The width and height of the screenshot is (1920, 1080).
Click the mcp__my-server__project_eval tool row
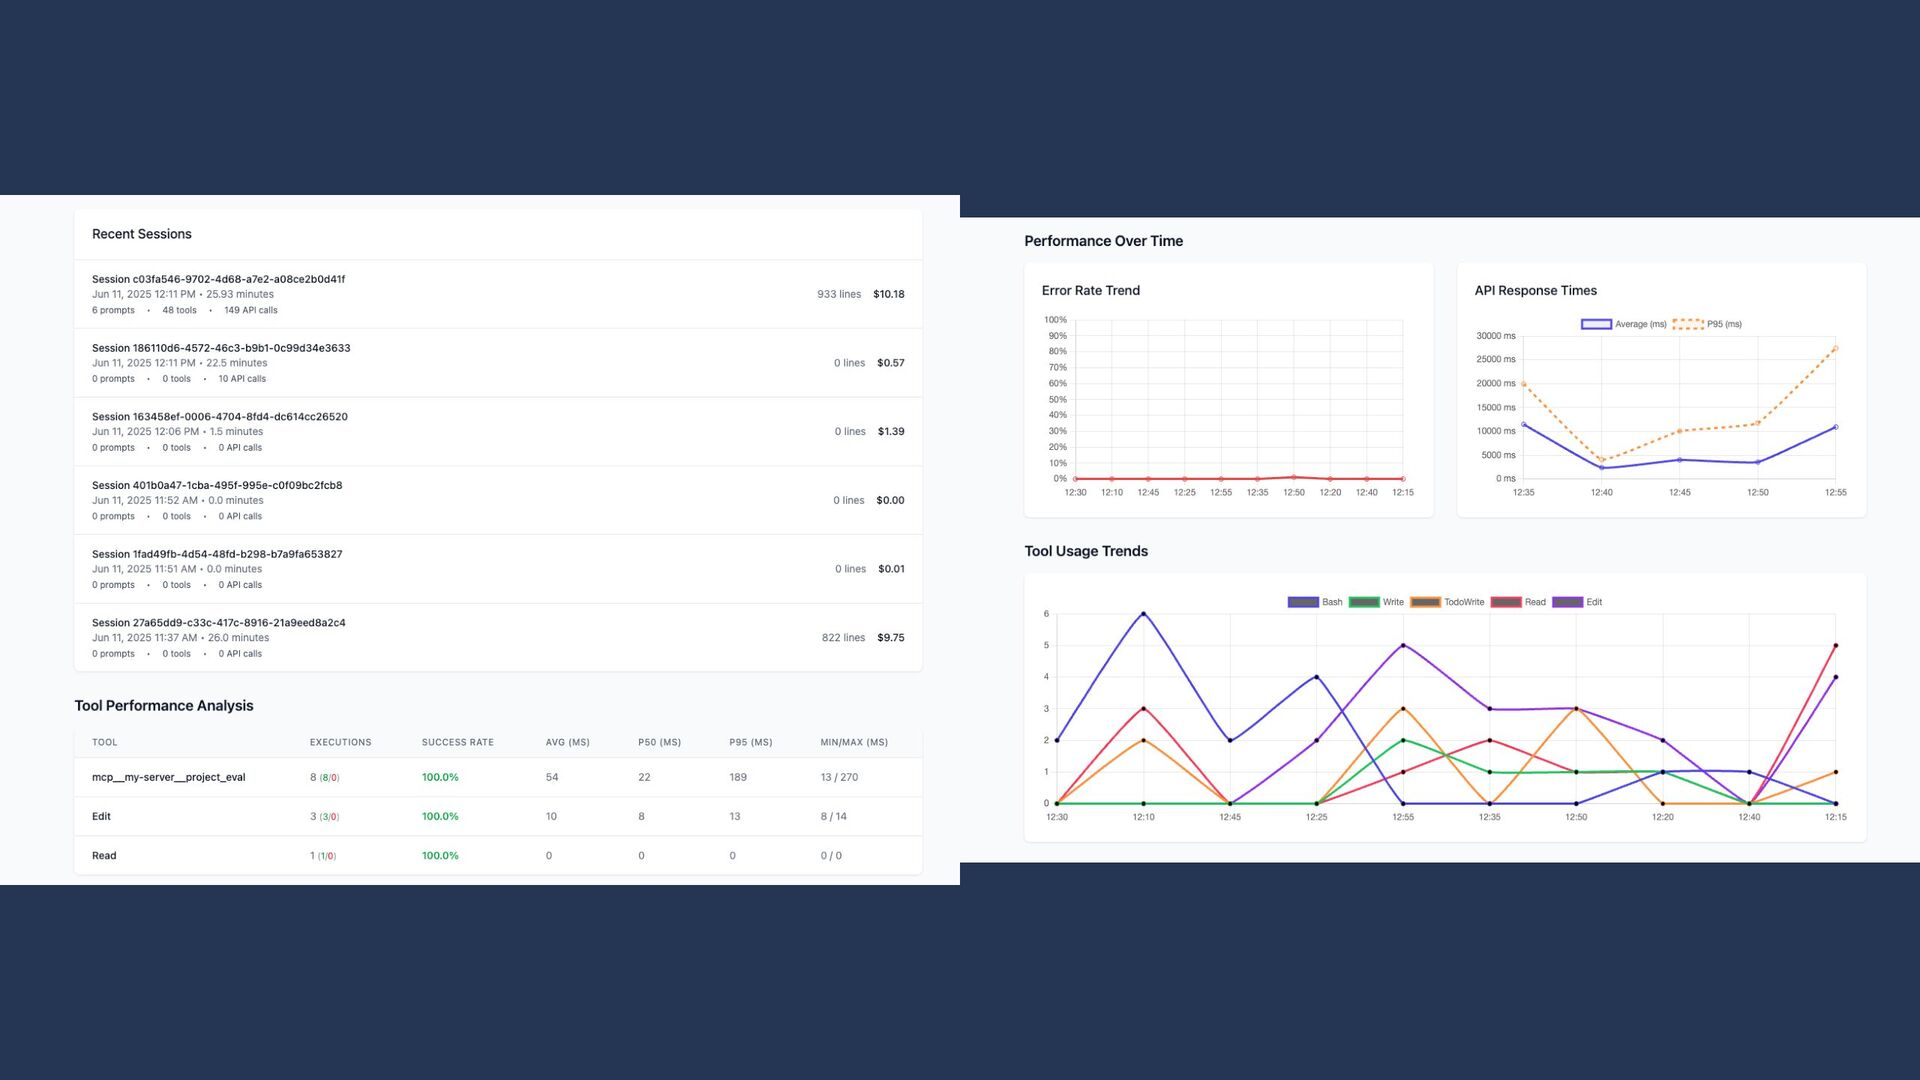[x=168, y=777]
